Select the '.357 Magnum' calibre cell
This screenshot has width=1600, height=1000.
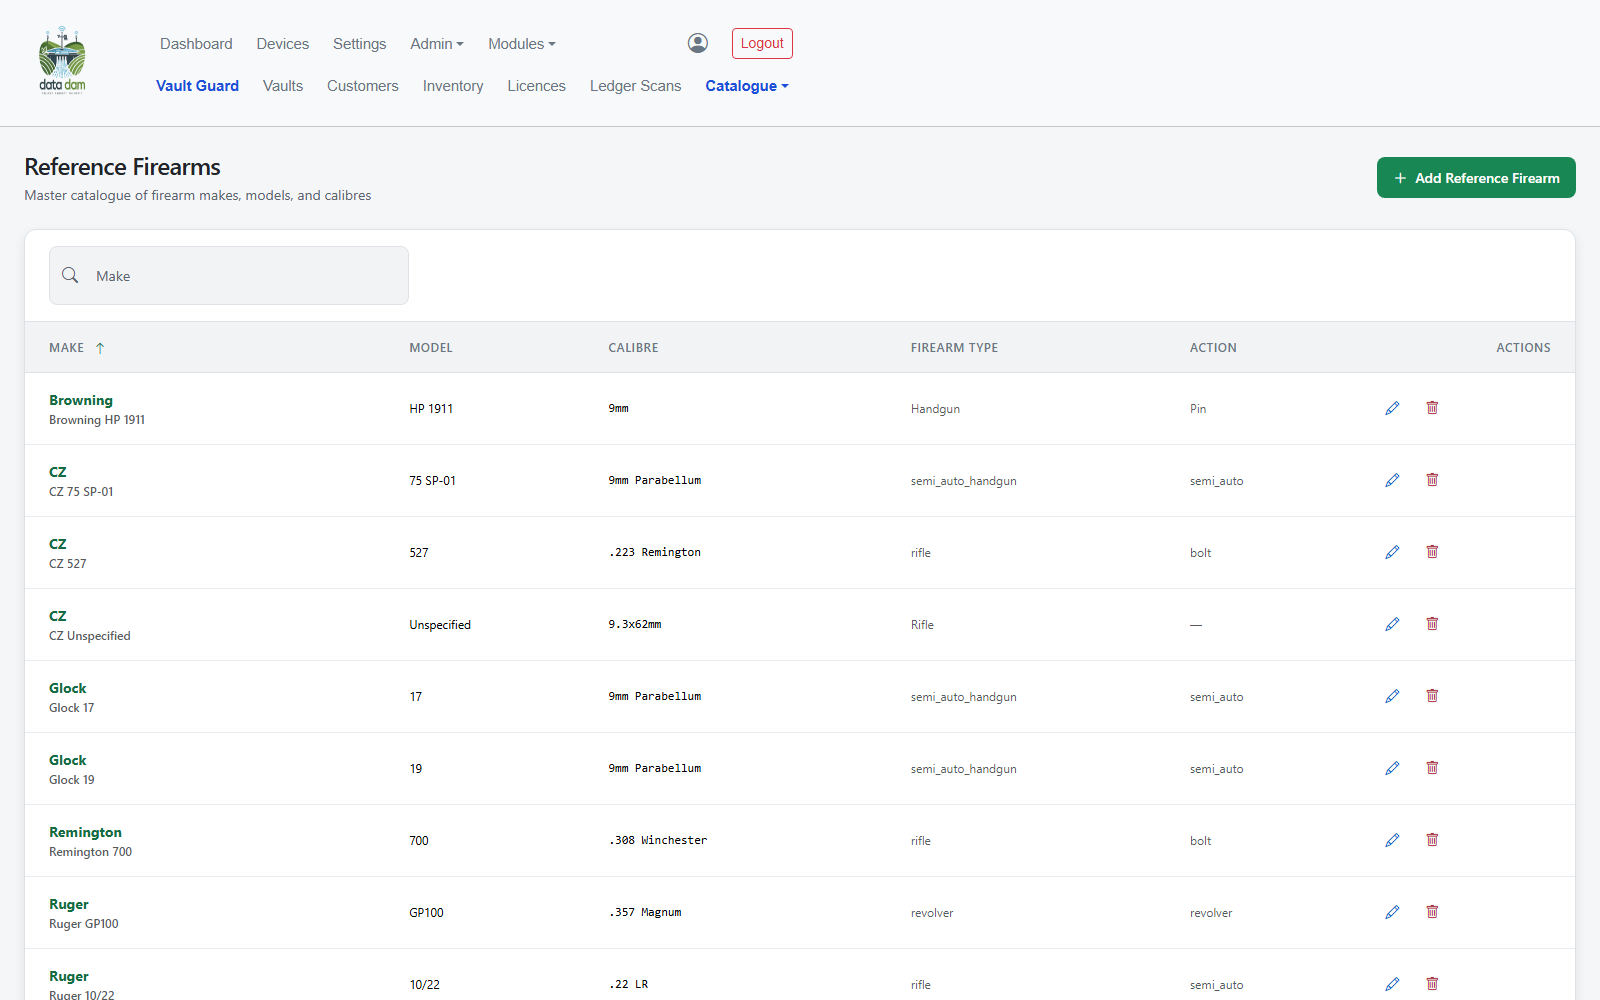[645, 912]
